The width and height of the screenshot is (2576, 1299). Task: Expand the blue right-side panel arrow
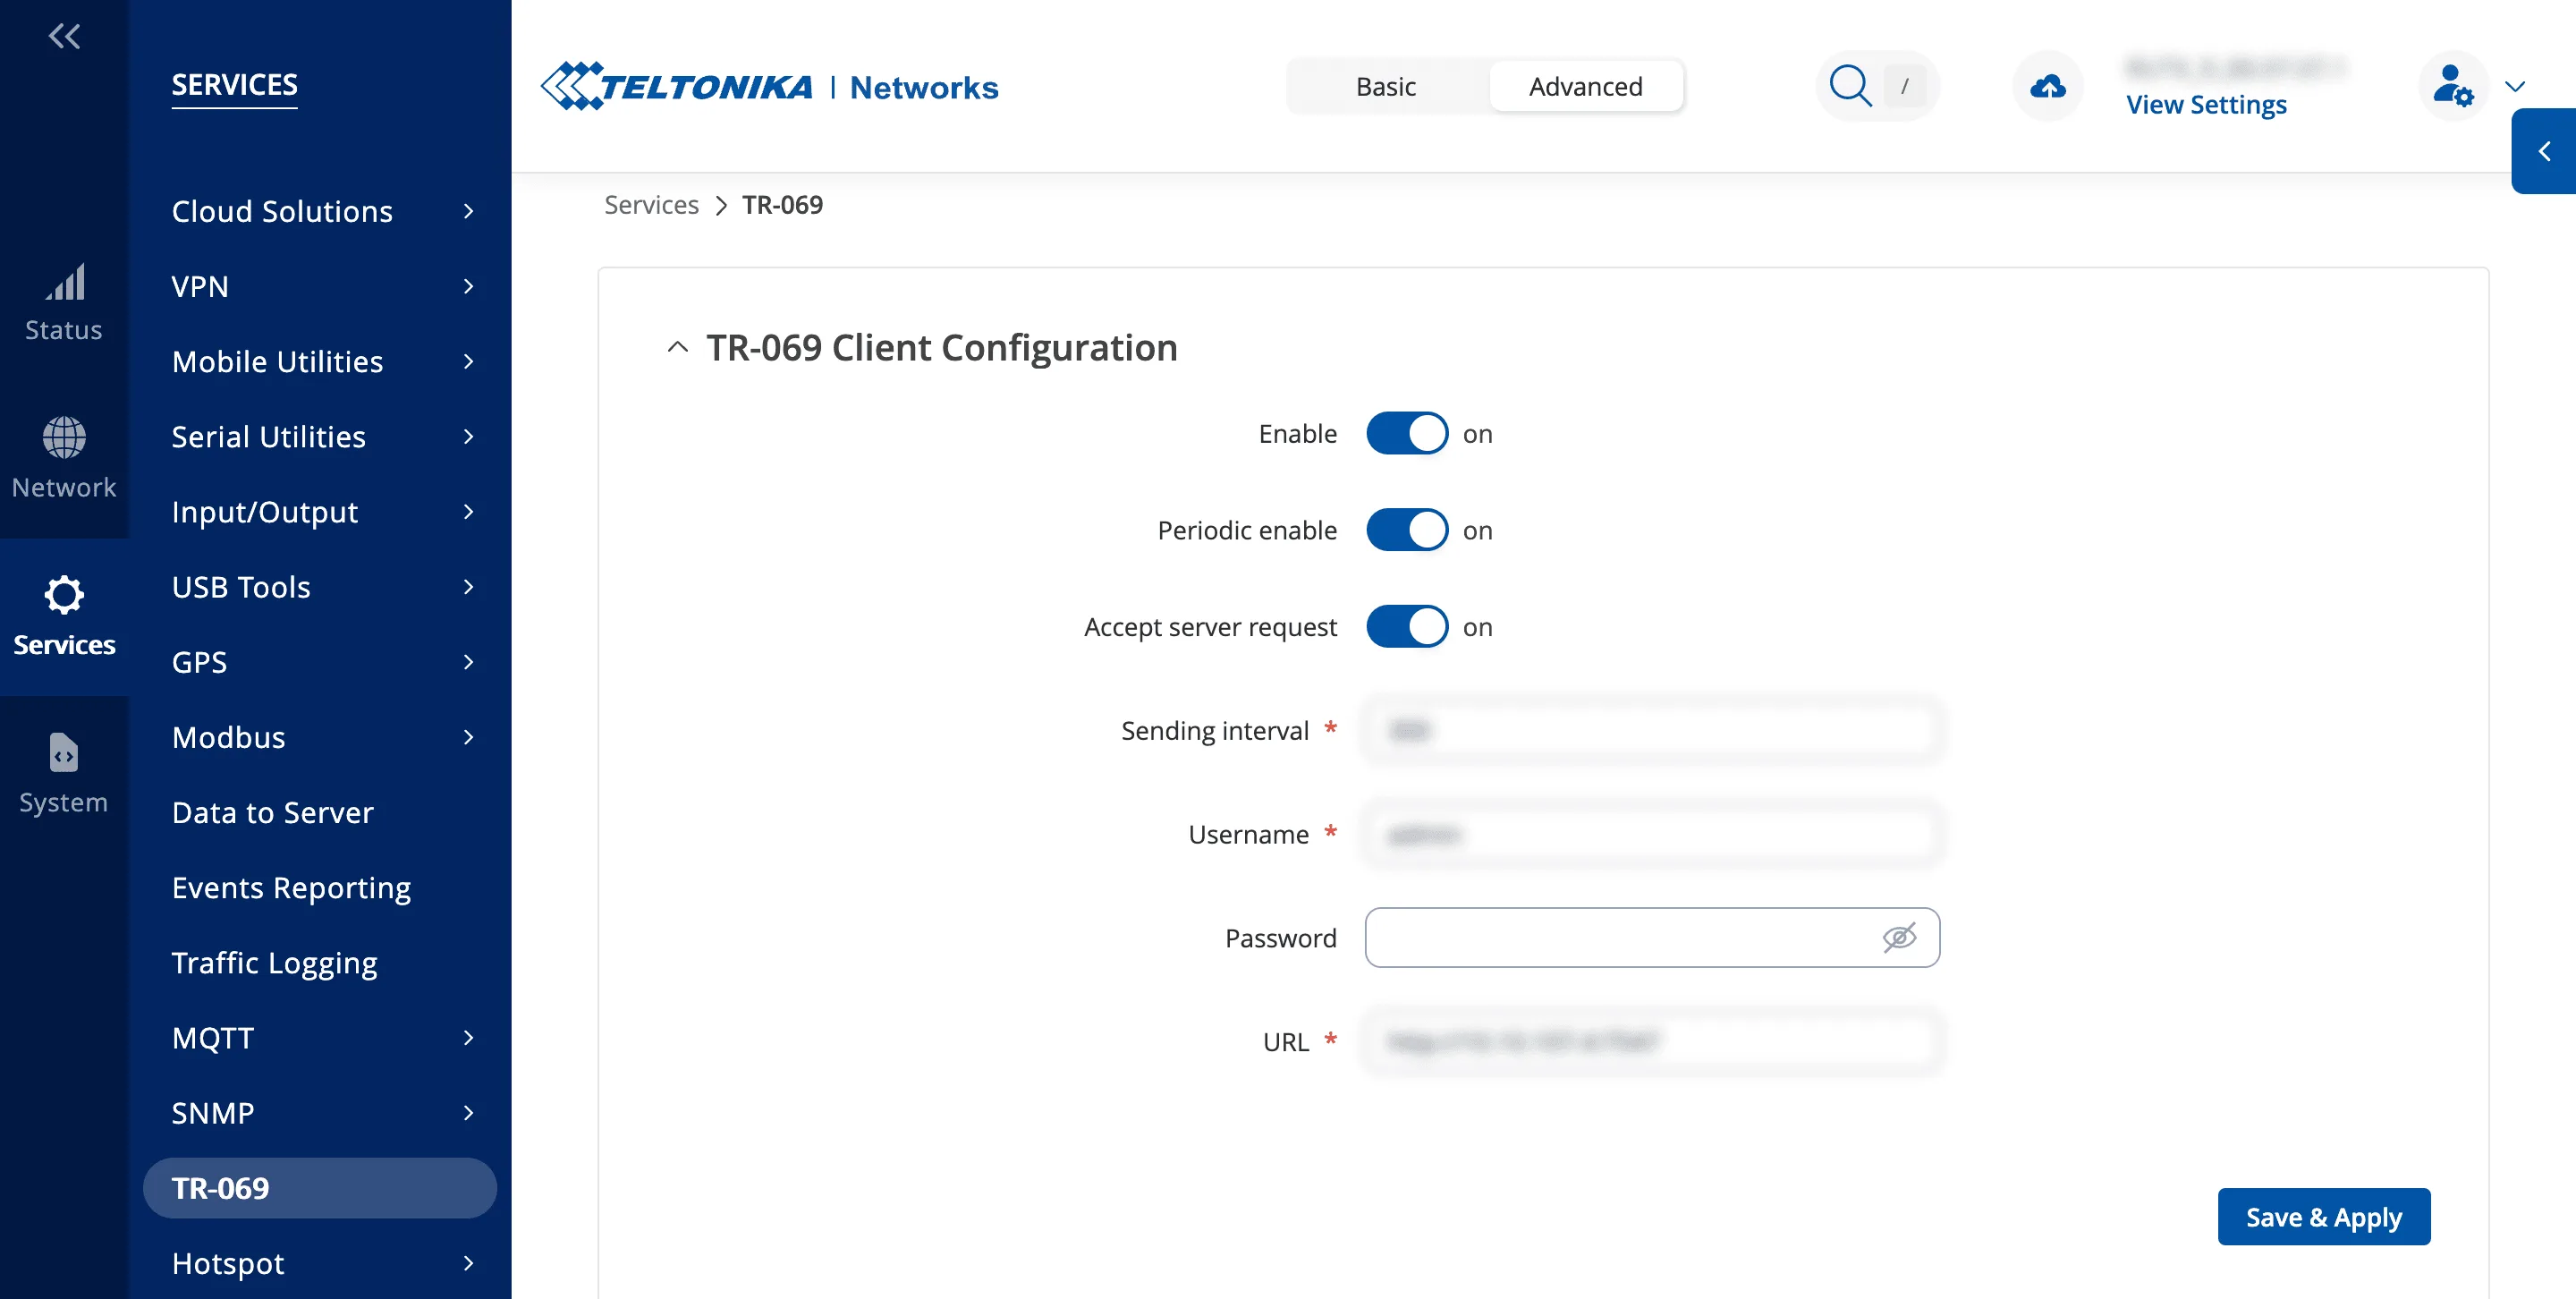pyautogui.click(x=2544, y=151)
